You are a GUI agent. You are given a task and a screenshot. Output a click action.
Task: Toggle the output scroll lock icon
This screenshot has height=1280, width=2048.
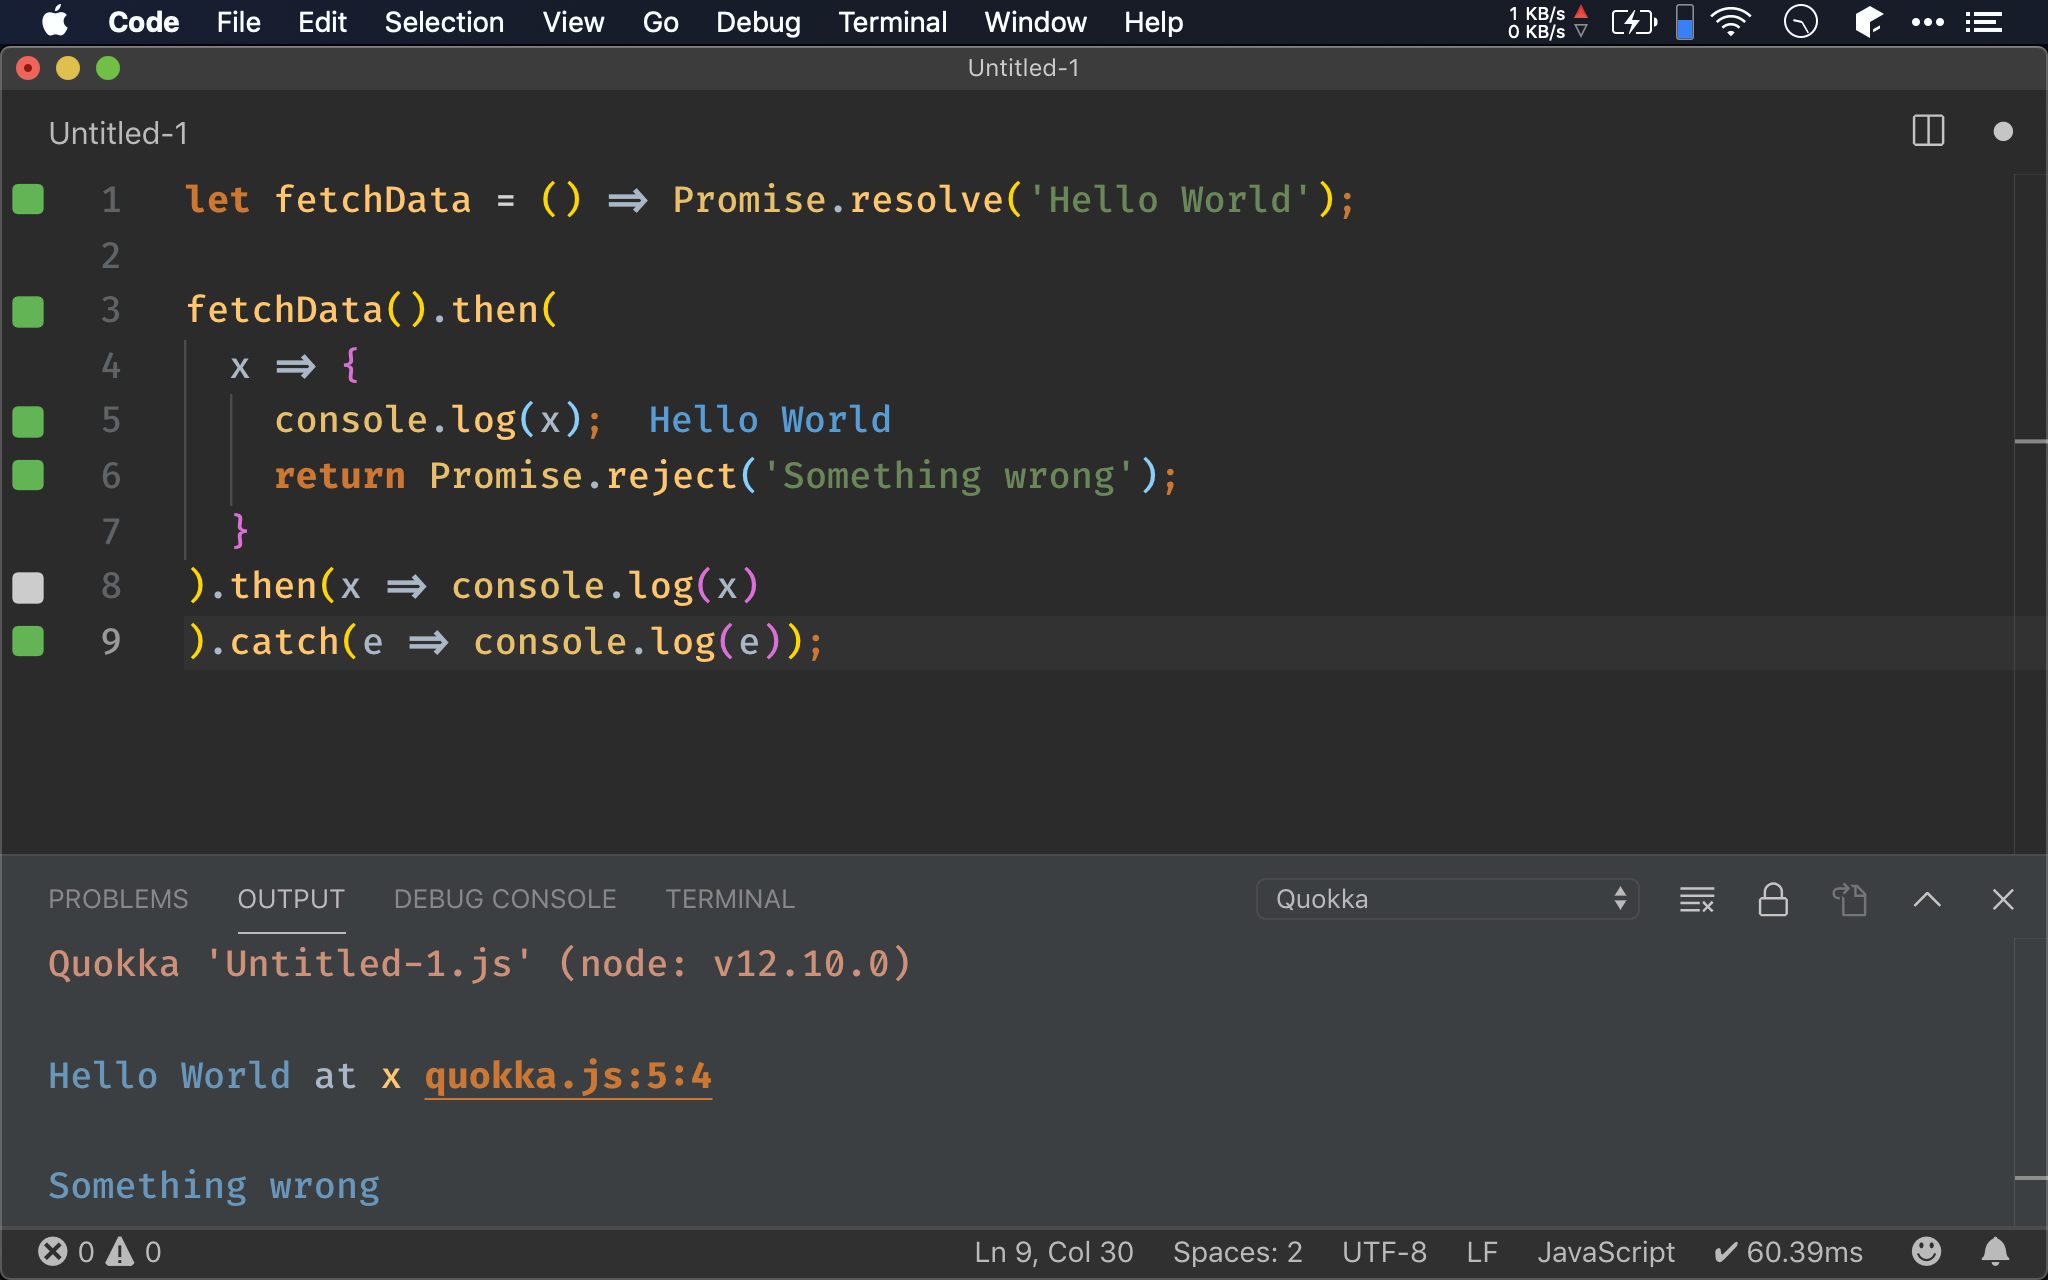[x=1773, y=900]
